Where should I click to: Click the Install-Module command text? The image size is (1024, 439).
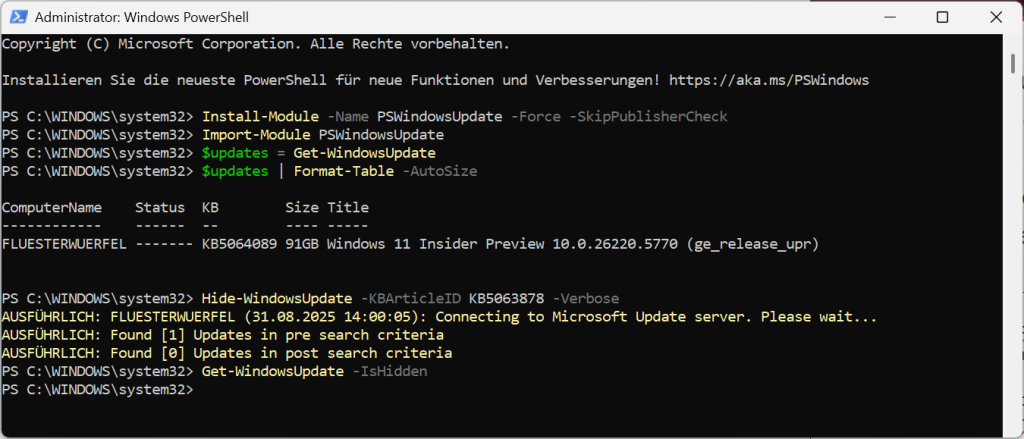click(261, 117)
